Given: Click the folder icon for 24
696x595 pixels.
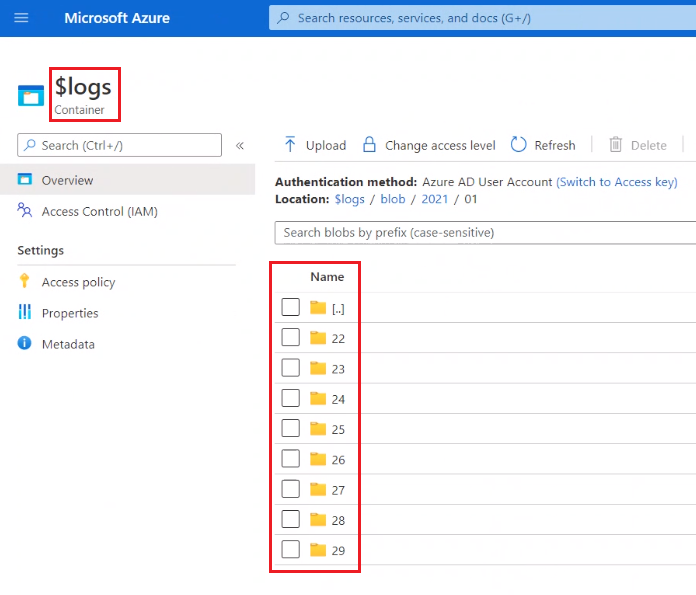Looking at the screenshot, I should tap(318, 398).
